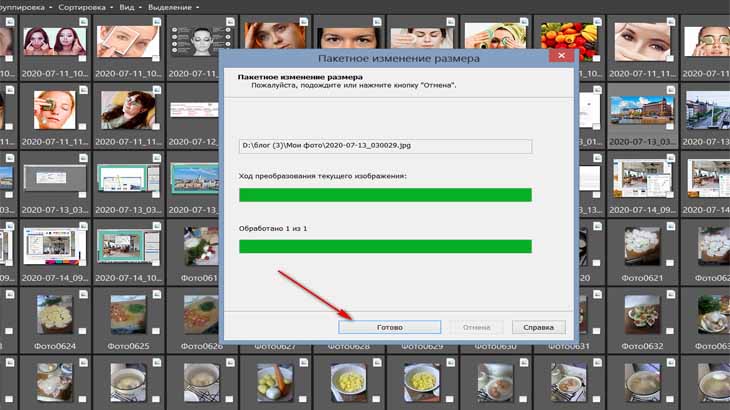This screenshot has width=730, height=410.
Task: Select the two women thumbnail image
Action: coord(54,41)
